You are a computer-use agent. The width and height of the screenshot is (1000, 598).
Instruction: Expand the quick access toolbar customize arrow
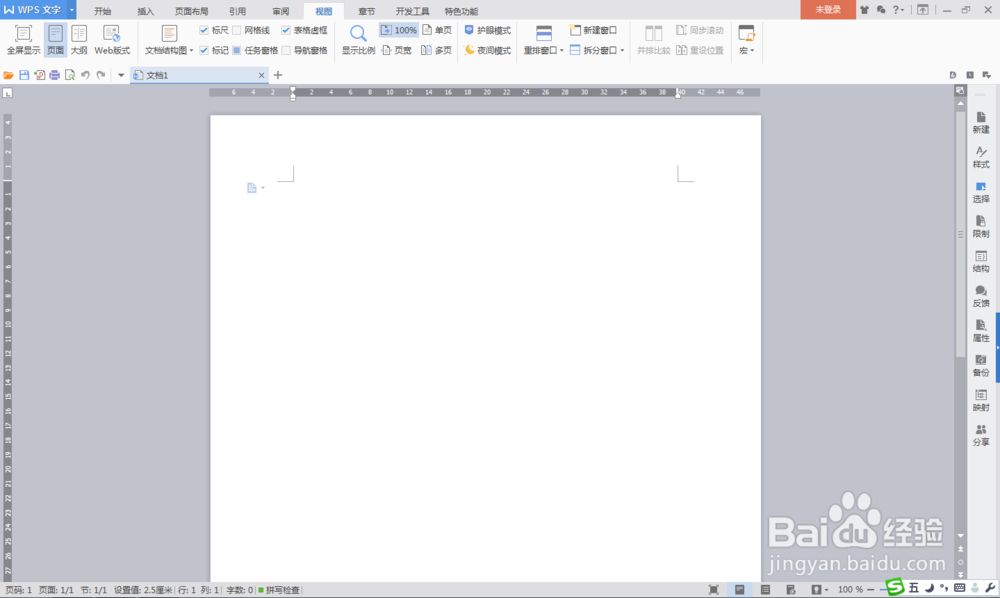[x=121, y=75]
